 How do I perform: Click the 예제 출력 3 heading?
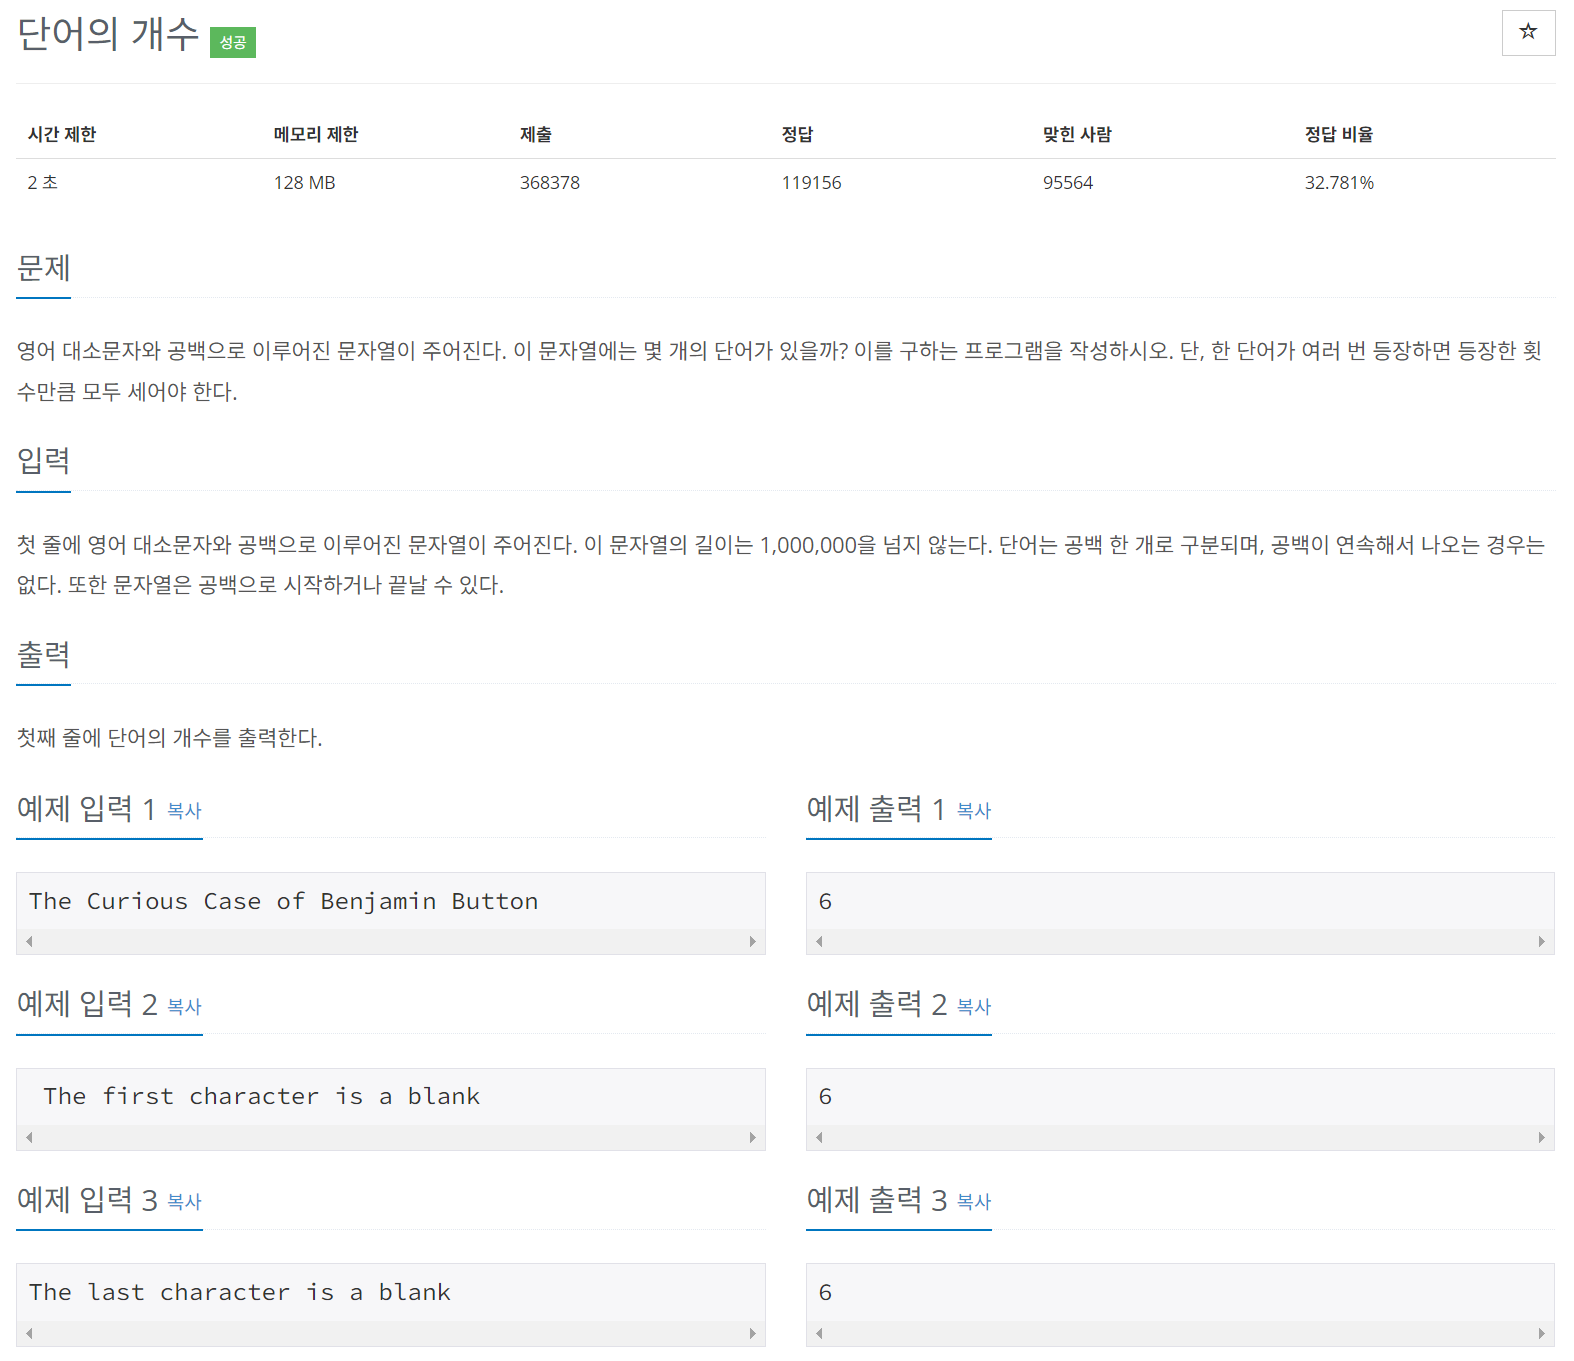pyautogui.click(x=877, y=1199)
